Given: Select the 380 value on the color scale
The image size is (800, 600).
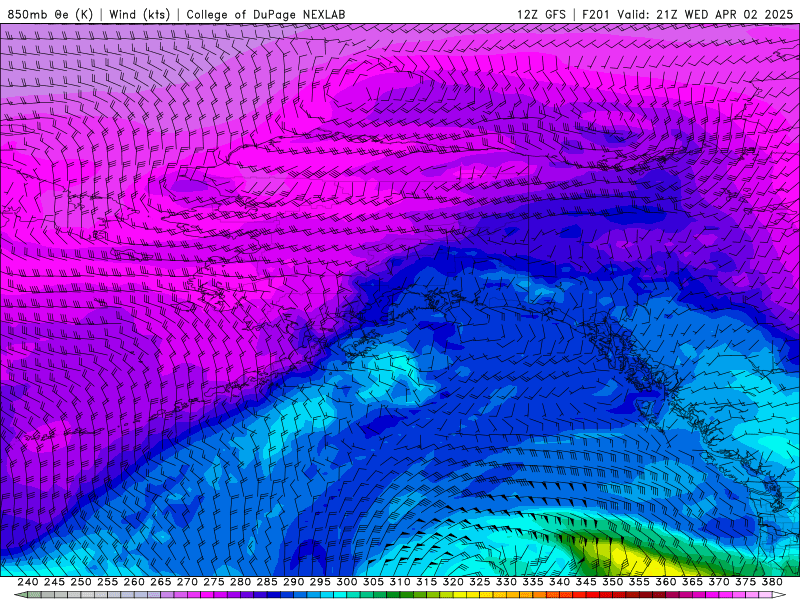Looking at the screenshot, I should pyautogui.click(x=772, y=582).
